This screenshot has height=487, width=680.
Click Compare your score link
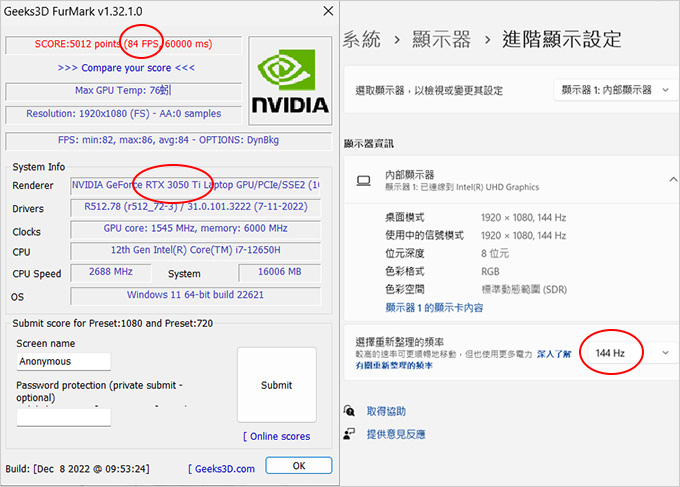tap(126, 68)
